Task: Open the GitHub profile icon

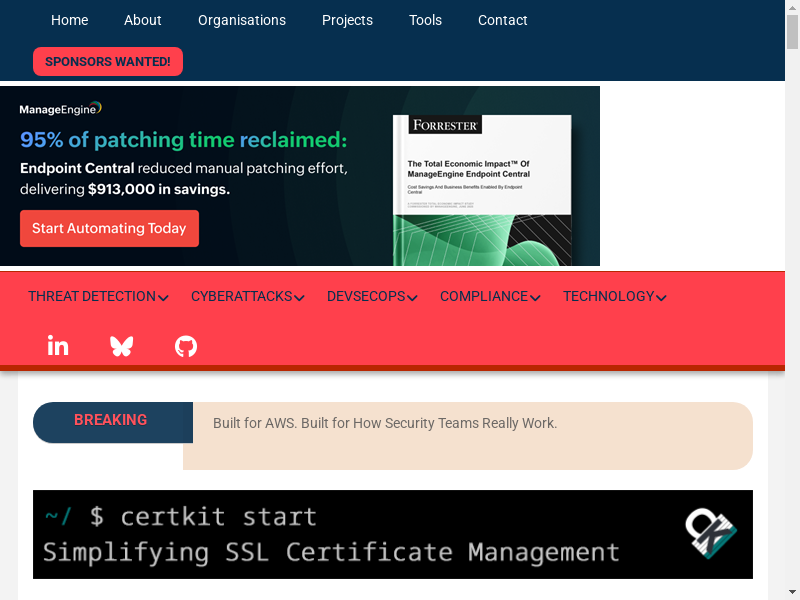Action: point(186,346)
